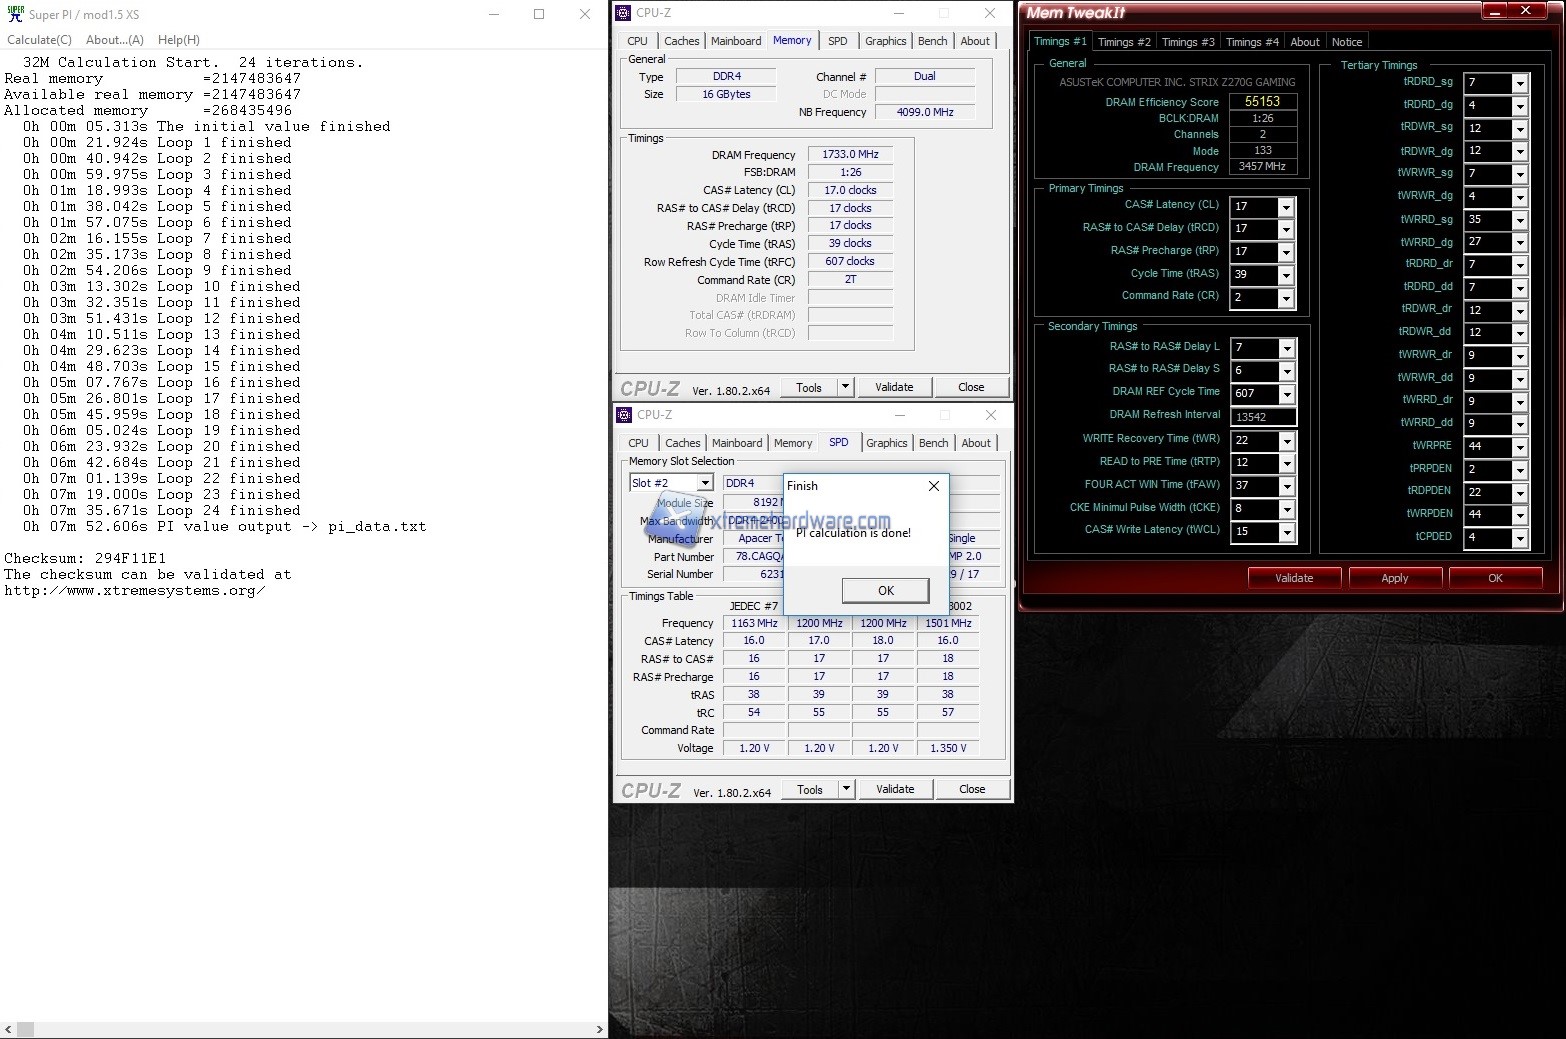Open the Calculate menu in Super PI
1566x1039 pixels.
pyautogui.click(x=39, y=40)
